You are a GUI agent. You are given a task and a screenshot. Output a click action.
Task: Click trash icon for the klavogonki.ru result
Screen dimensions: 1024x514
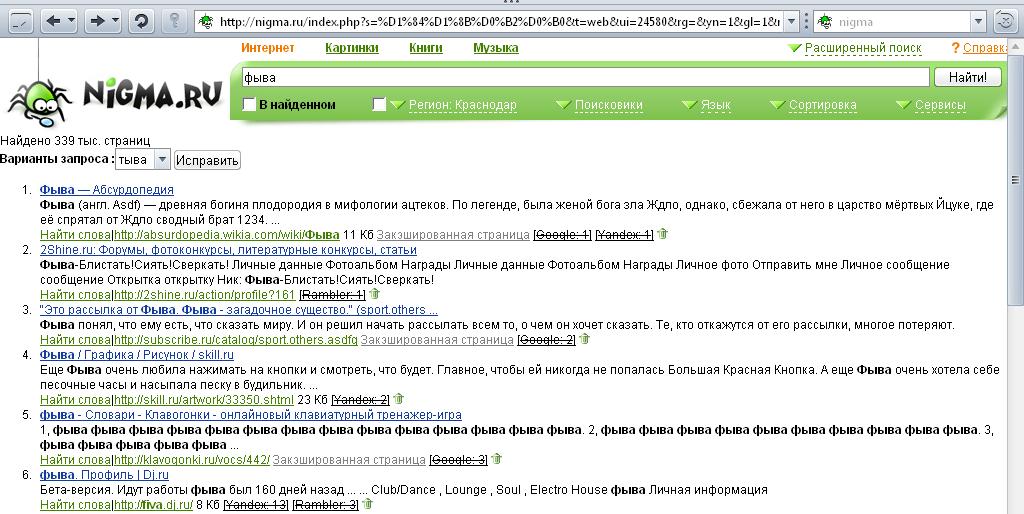pos(496,458)
